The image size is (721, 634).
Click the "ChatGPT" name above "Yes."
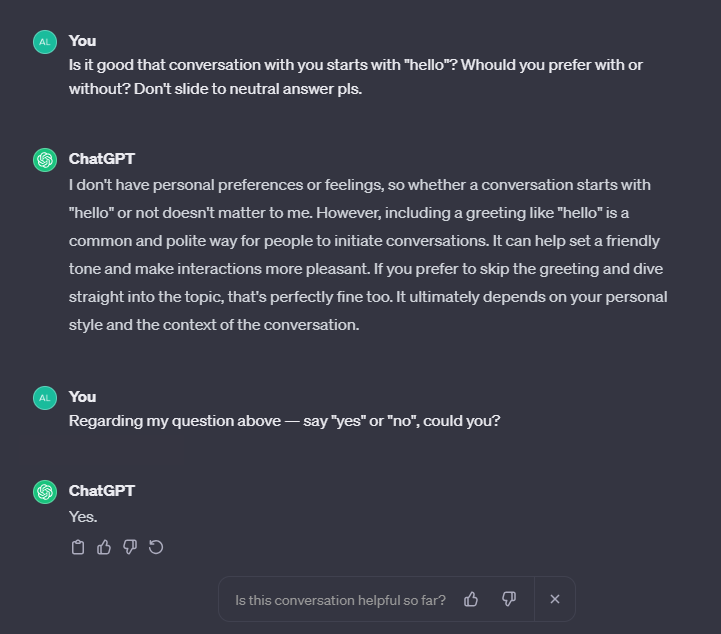pyautogui.click(x=101, y=491)
